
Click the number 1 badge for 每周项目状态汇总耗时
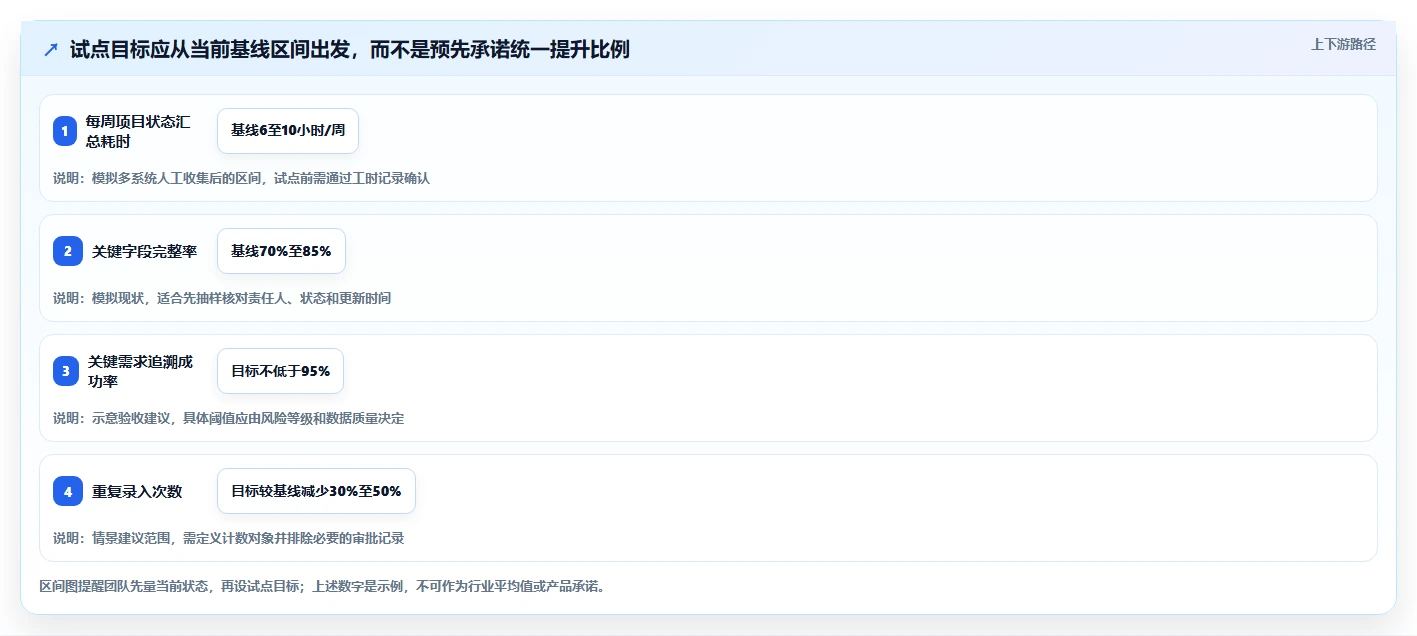pos(65,131)
